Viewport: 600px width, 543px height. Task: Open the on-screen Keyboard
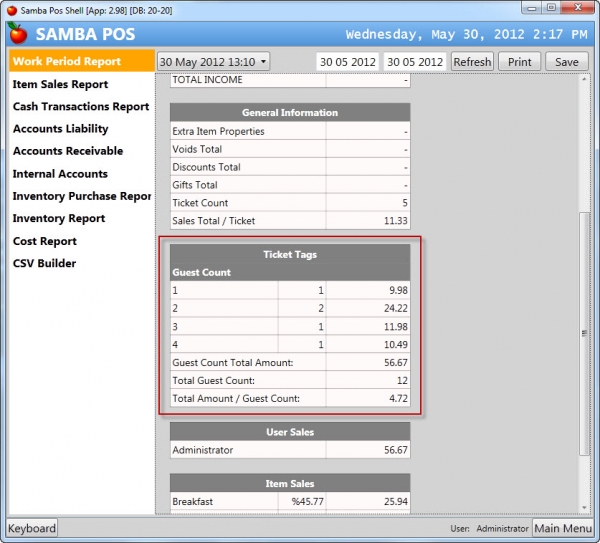32,528
